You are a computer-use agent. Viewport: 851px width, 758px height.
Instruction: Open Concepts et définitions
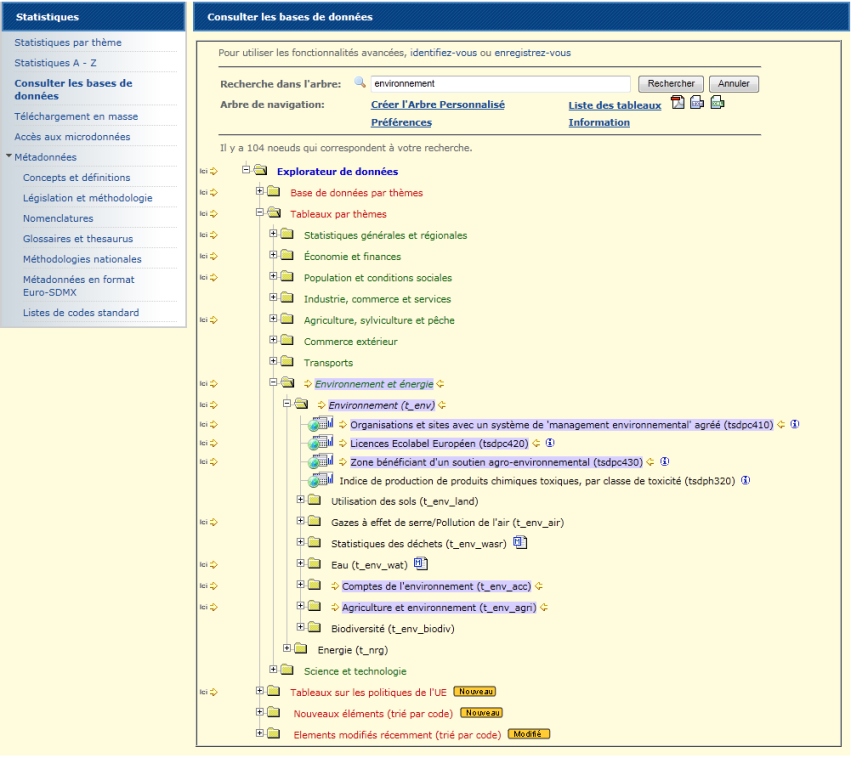[x=77, y=177]
